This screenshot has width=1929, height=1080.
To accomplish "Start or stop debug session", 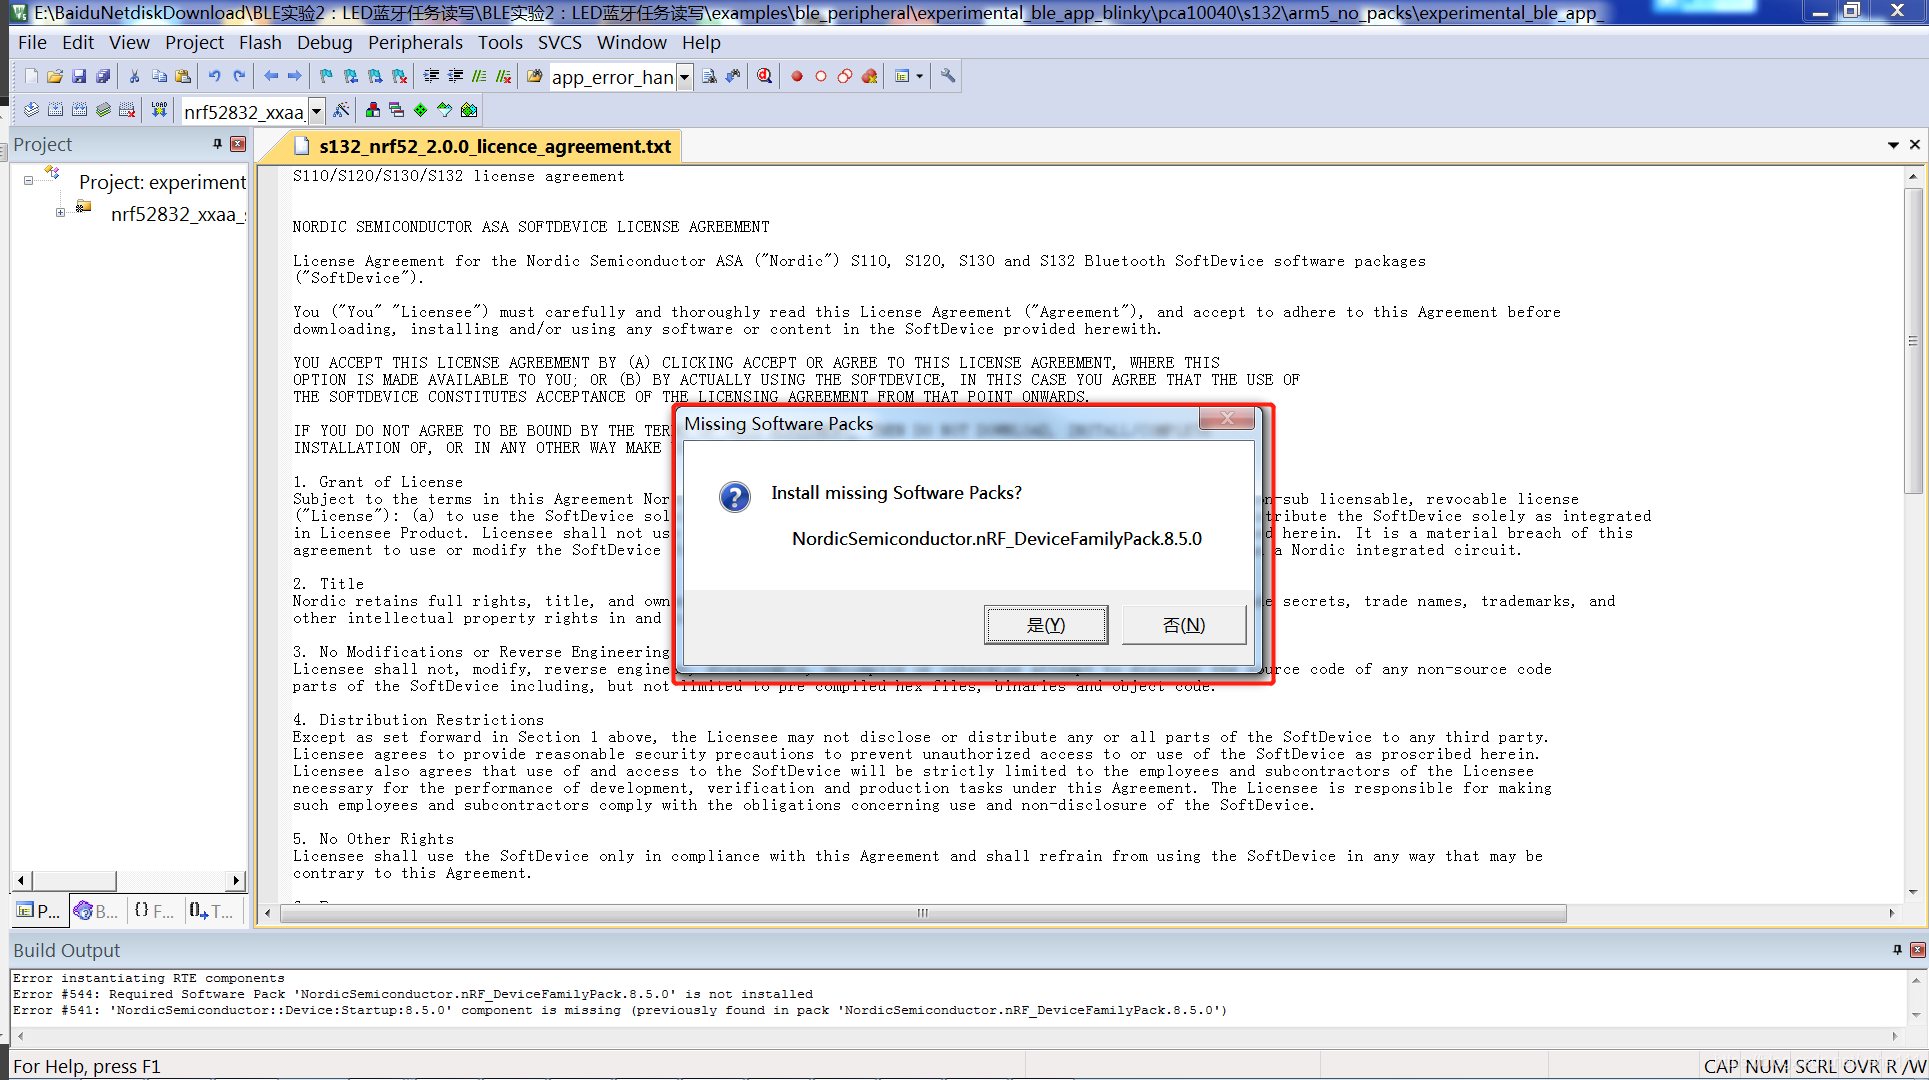I will coord(765,76).
